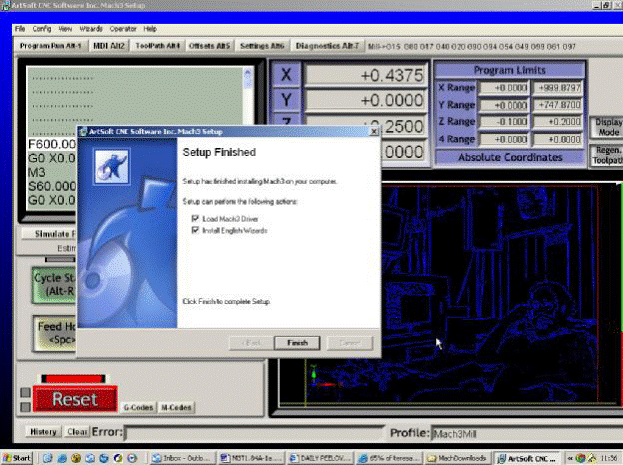
Task: Select the M3 line in G-code list
Action: pyautogui.click(x=37, y=172)
